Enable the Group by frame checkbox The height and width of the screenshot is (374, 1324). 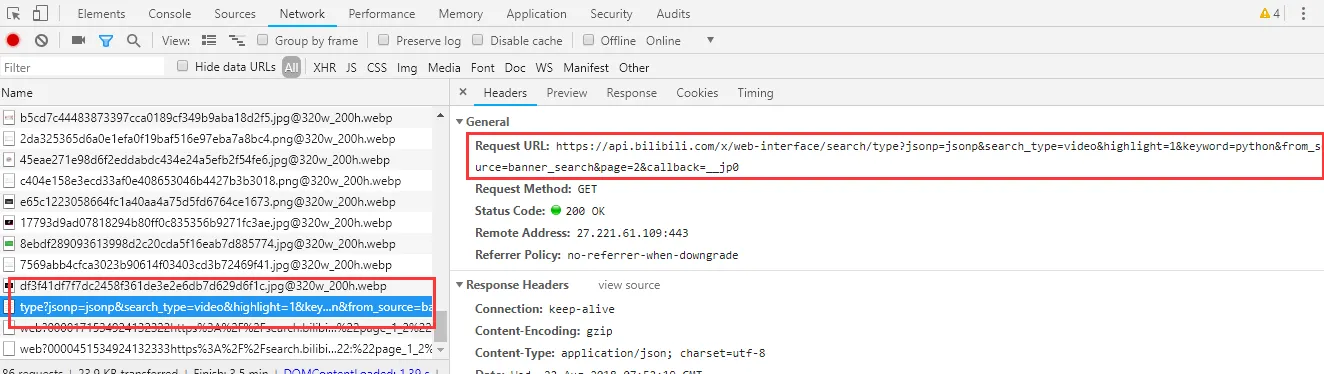263,41
